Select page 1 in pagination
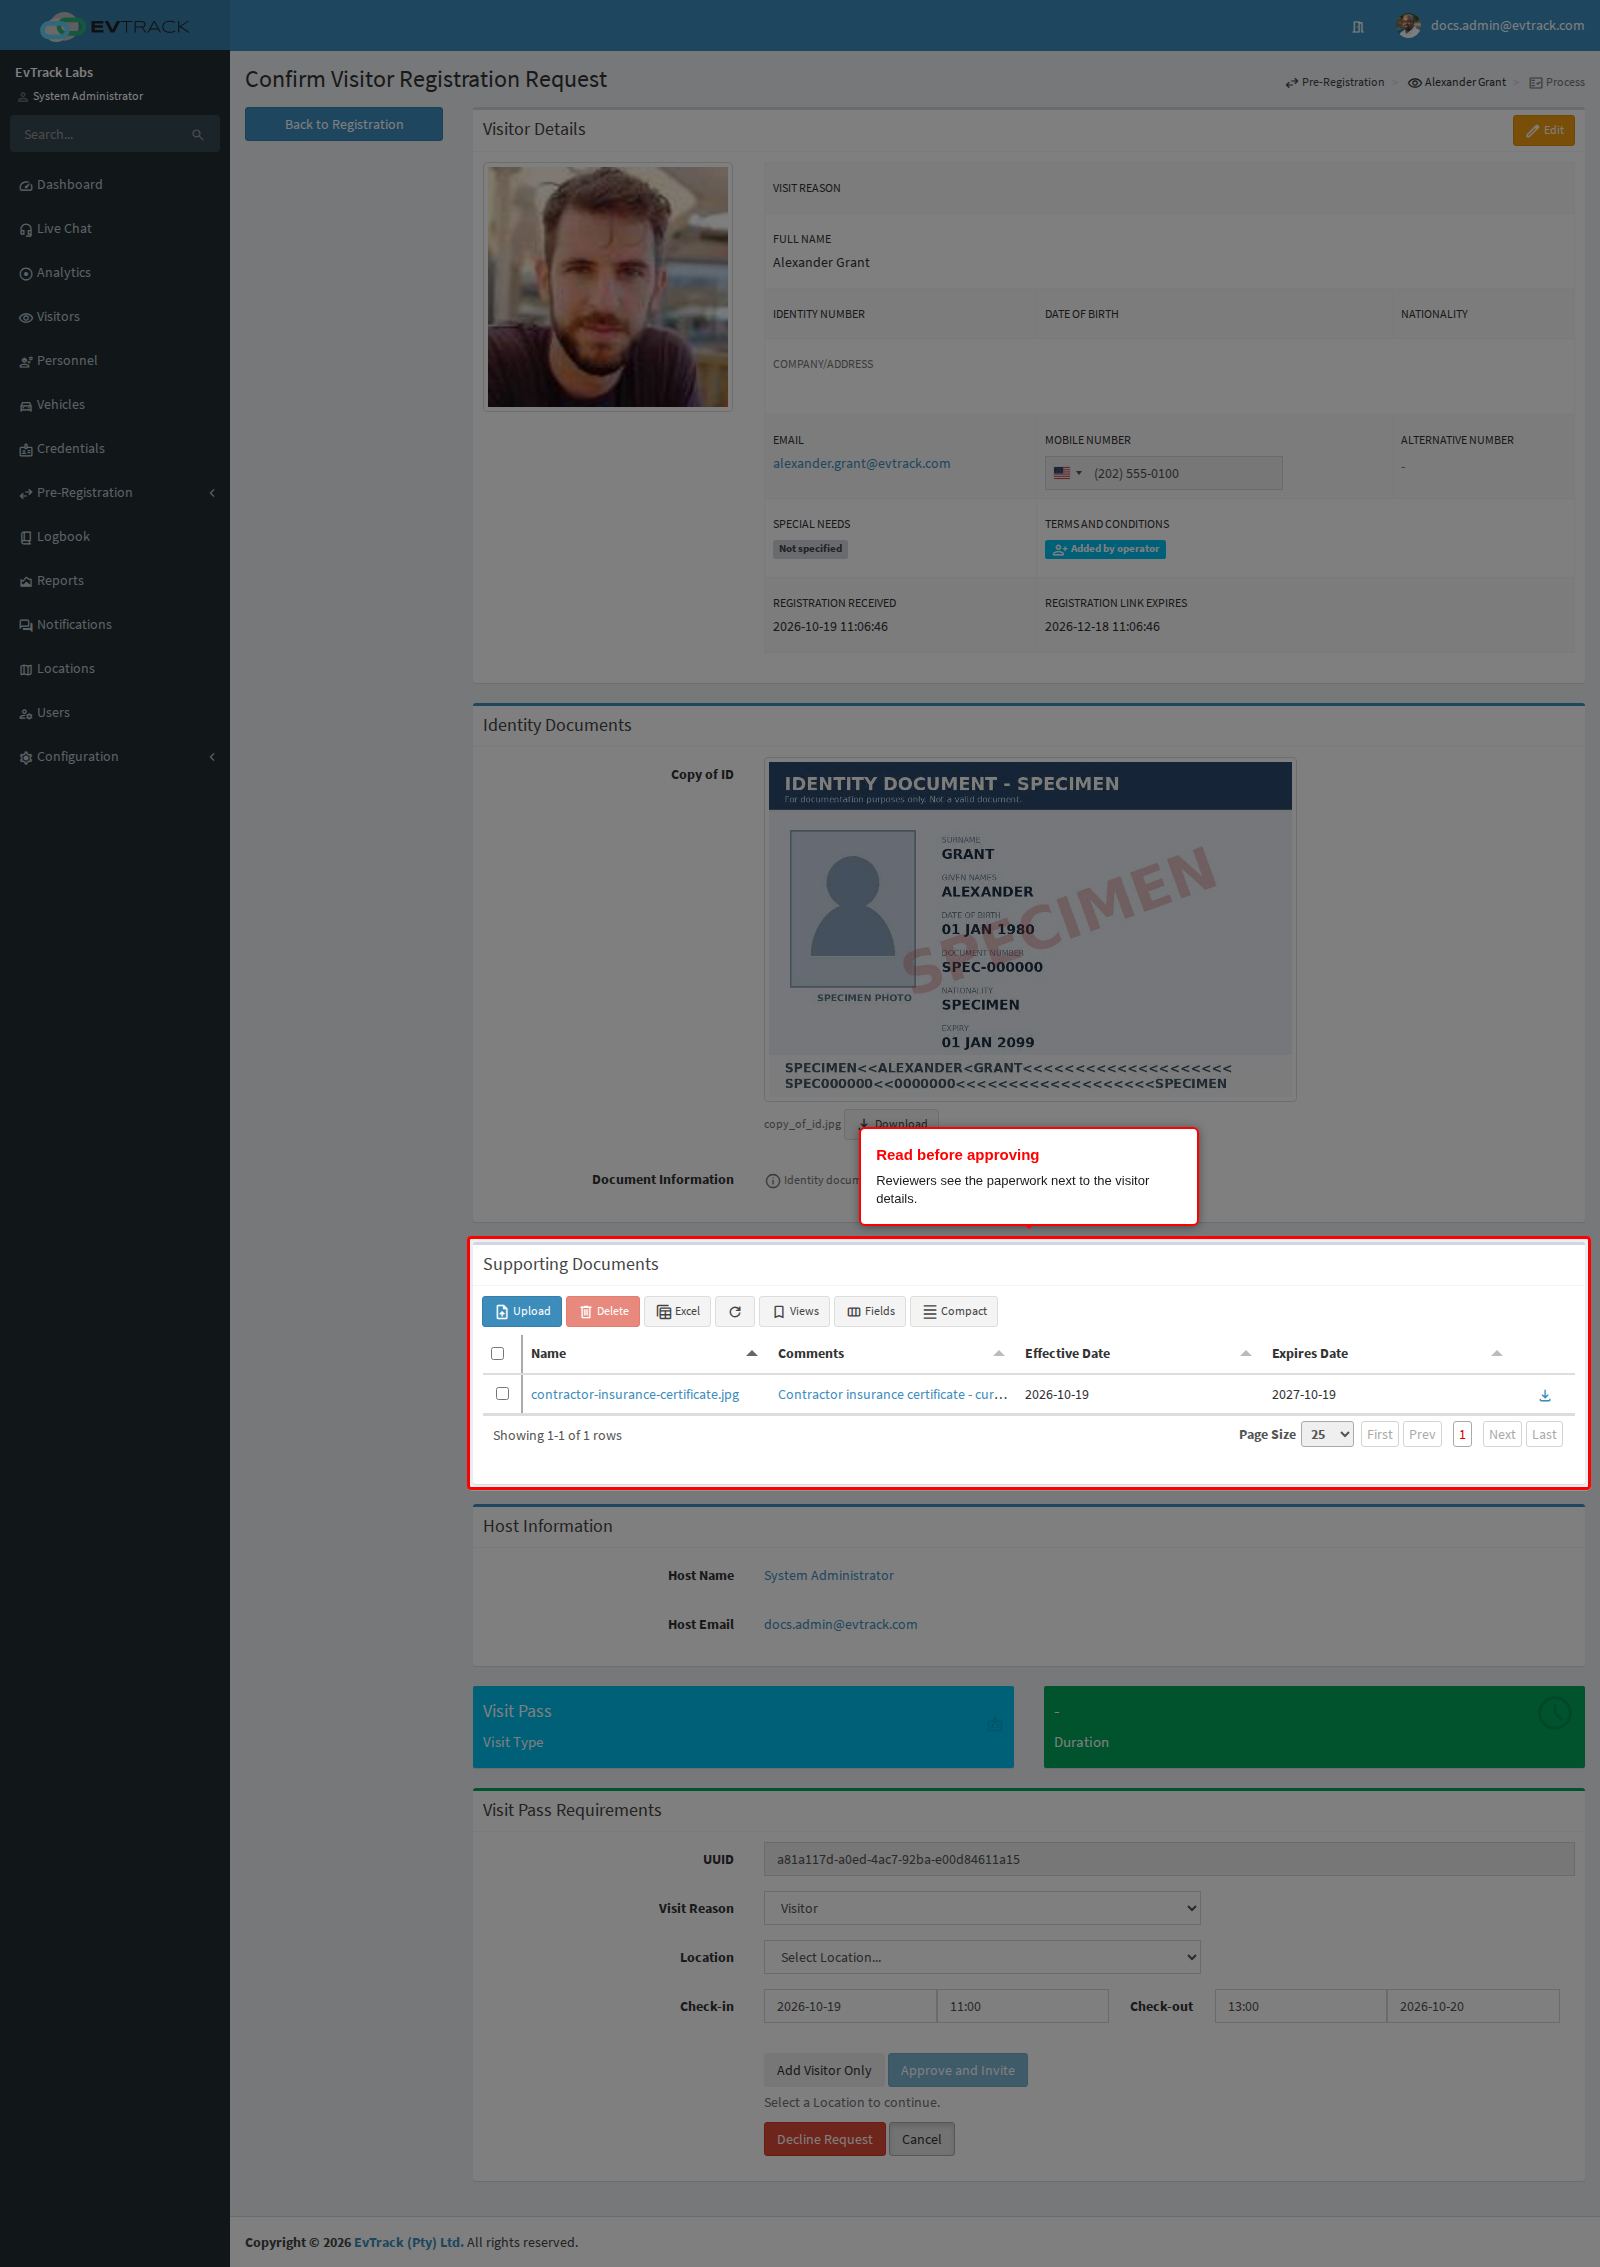The height and width of the screenshot is (2267, 1600). [x=1462, y=1435]
